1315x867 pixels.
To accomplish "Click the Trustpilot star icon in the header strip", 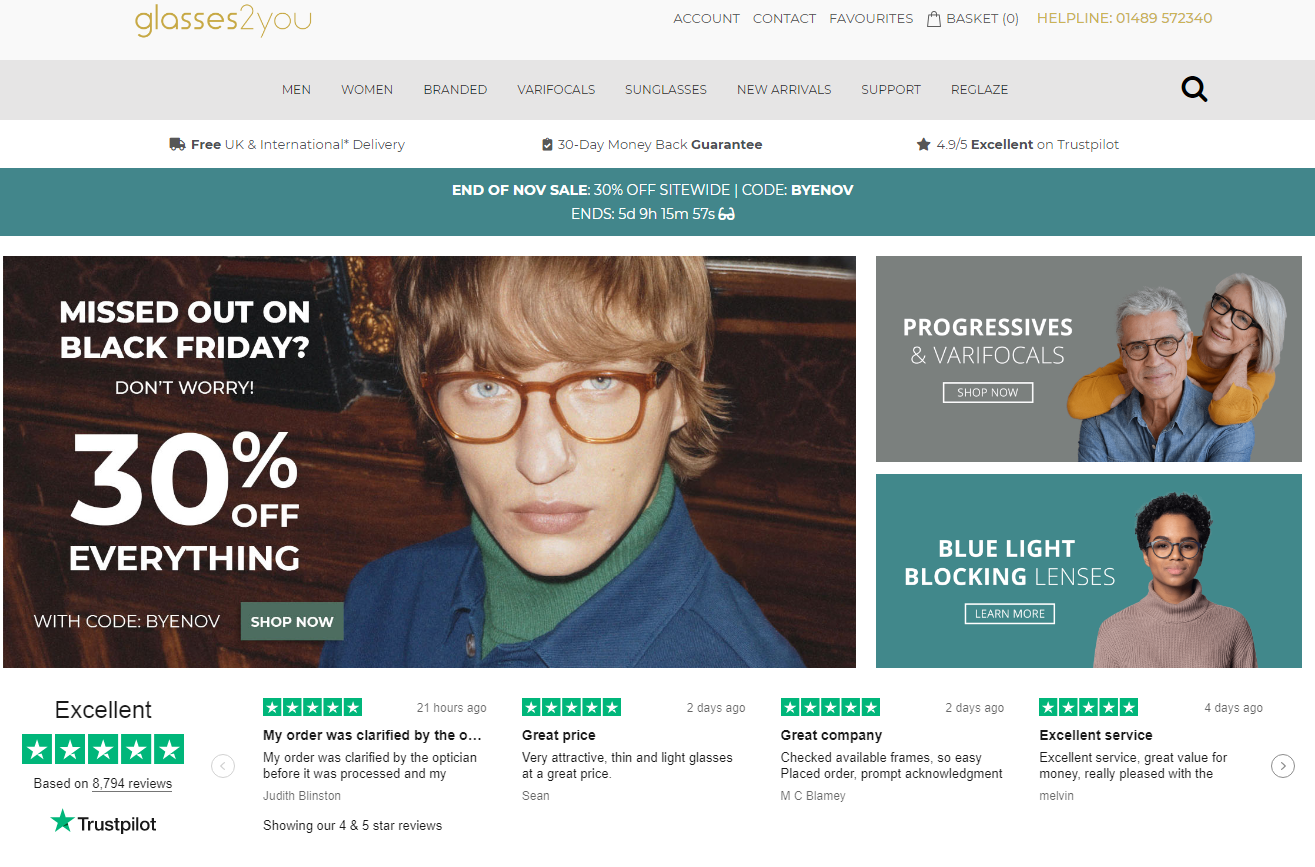I will pos(923,144).
